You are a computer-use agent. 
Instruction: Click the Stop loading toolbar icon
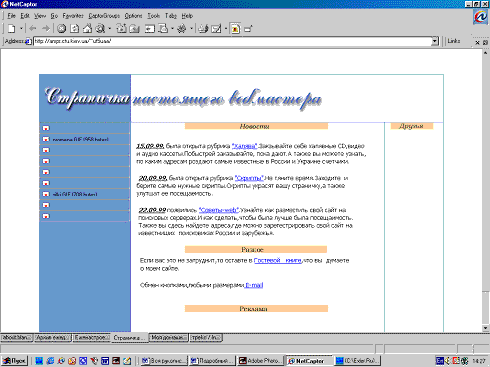tap(61, 29)
